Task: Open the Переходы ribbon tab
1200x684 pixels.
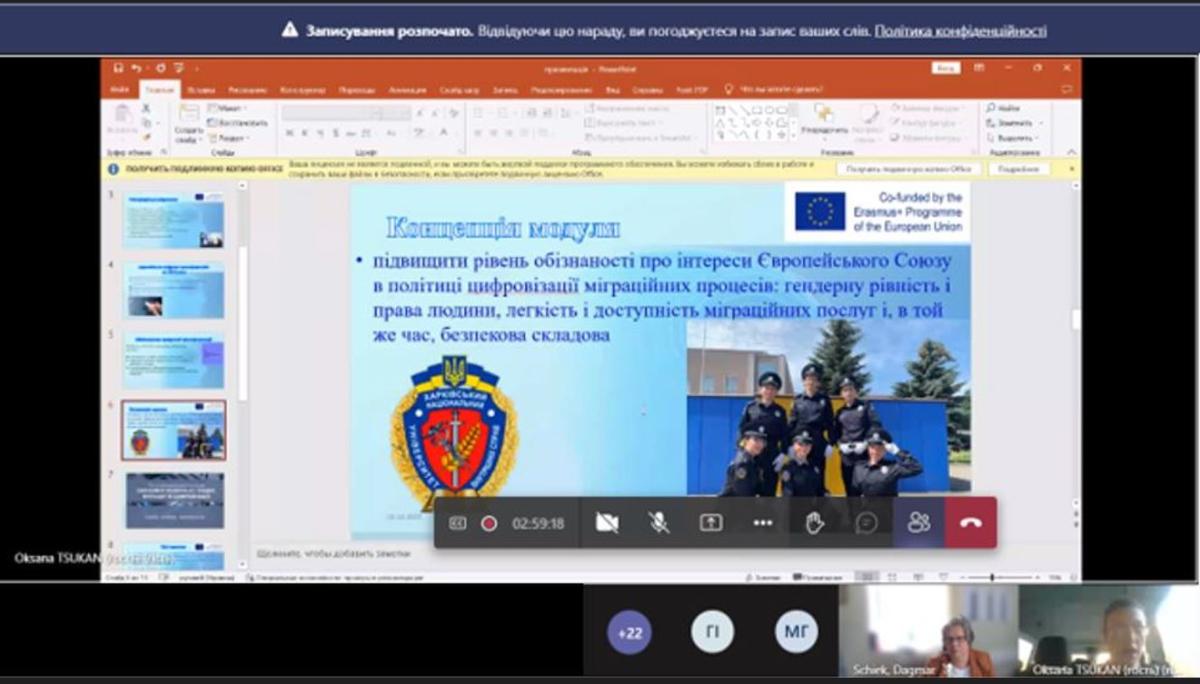Action: pyautogui.click(x=356, y=90)
